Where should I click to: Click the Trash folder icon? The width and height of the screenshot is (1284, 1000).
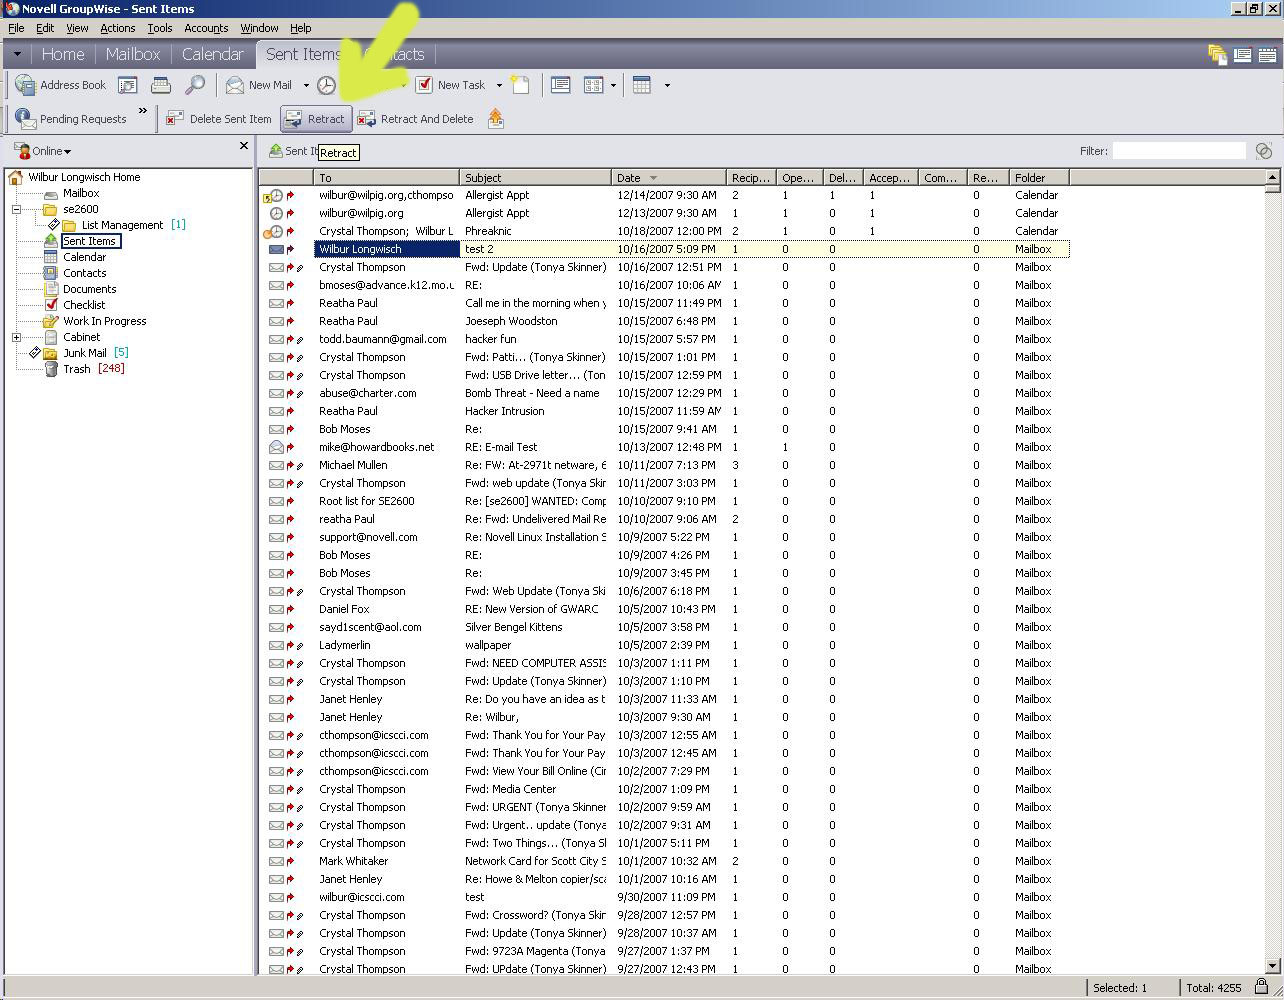tap(51, 369)
